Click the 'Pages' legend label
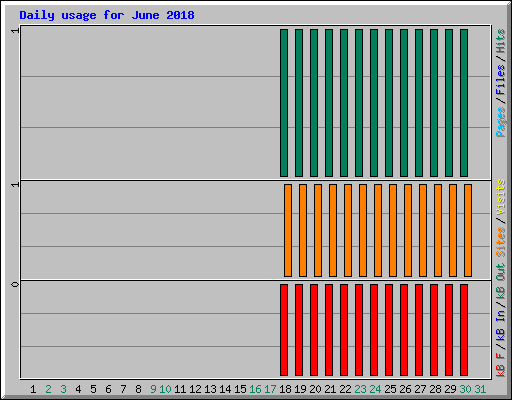 [500, 122]
